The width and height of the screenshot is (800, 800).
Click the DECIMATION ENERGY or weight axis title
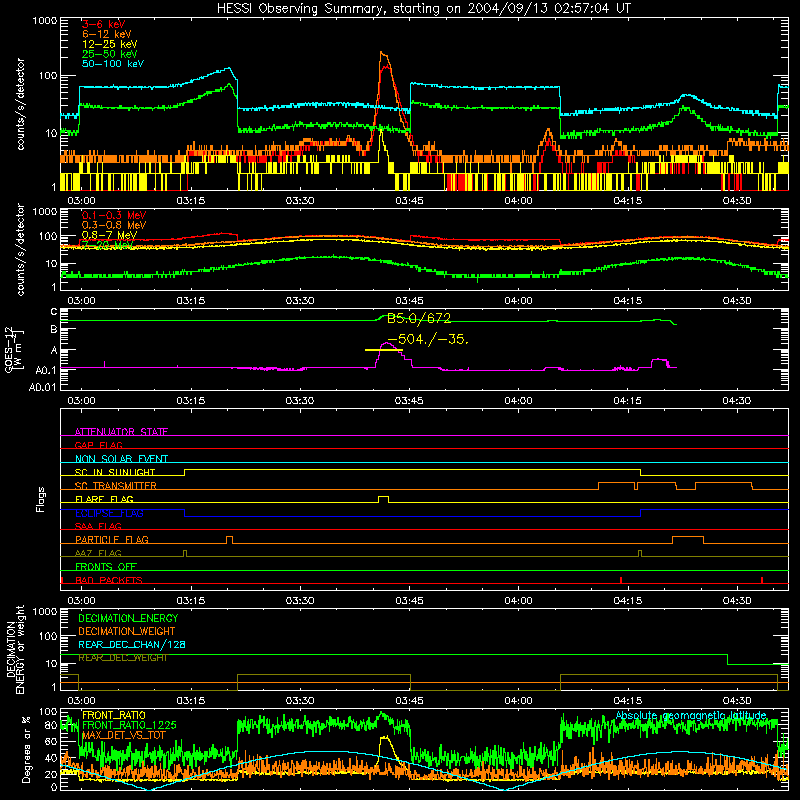coord(15,649)
